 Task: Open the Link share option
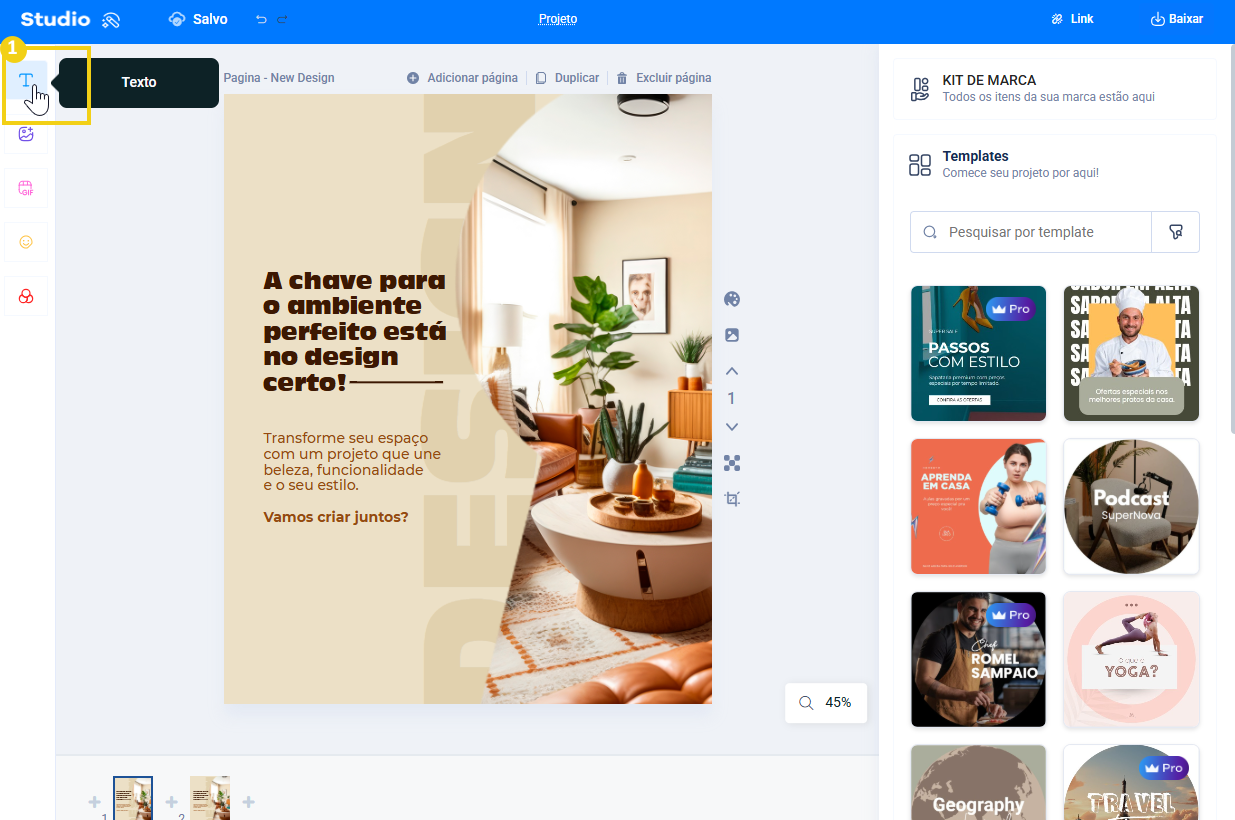pyautogui.click(x=1072, y=19)
